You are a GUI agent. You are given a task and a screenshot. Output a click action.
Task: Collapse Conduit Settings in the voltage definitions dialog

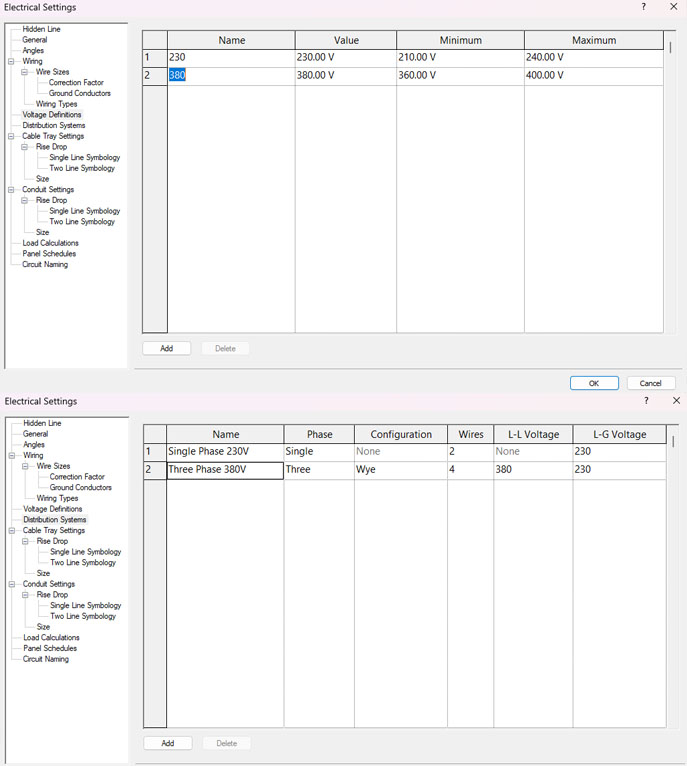point(11,190)
